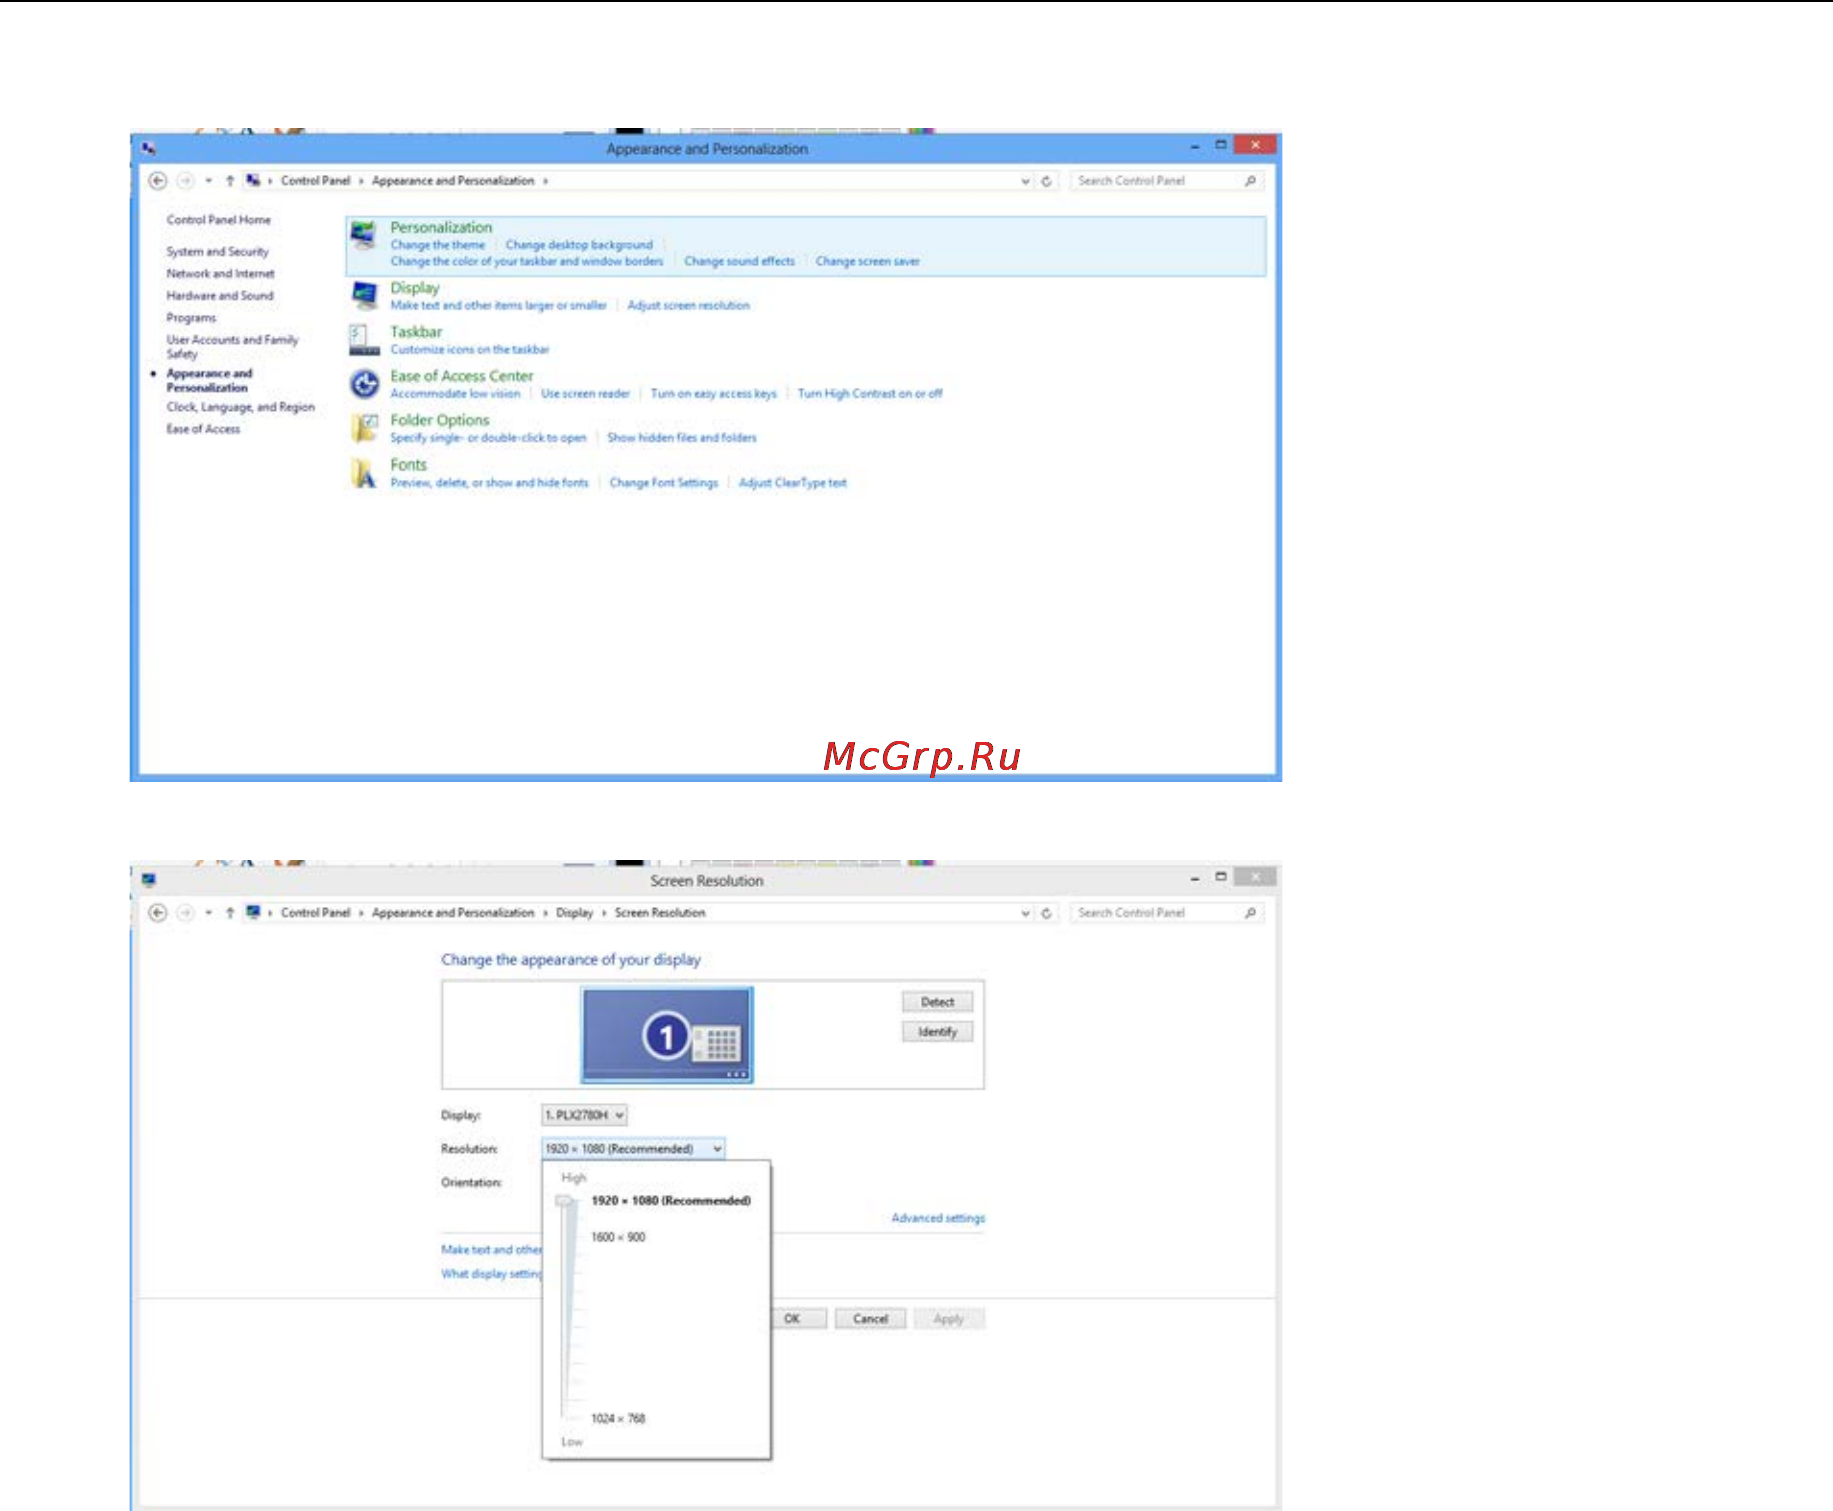The height and width of the screenshot is (1511, 1833).
Task: Select monitor 1 thumbnail in display preview
Action: (x=667, y=1034)
